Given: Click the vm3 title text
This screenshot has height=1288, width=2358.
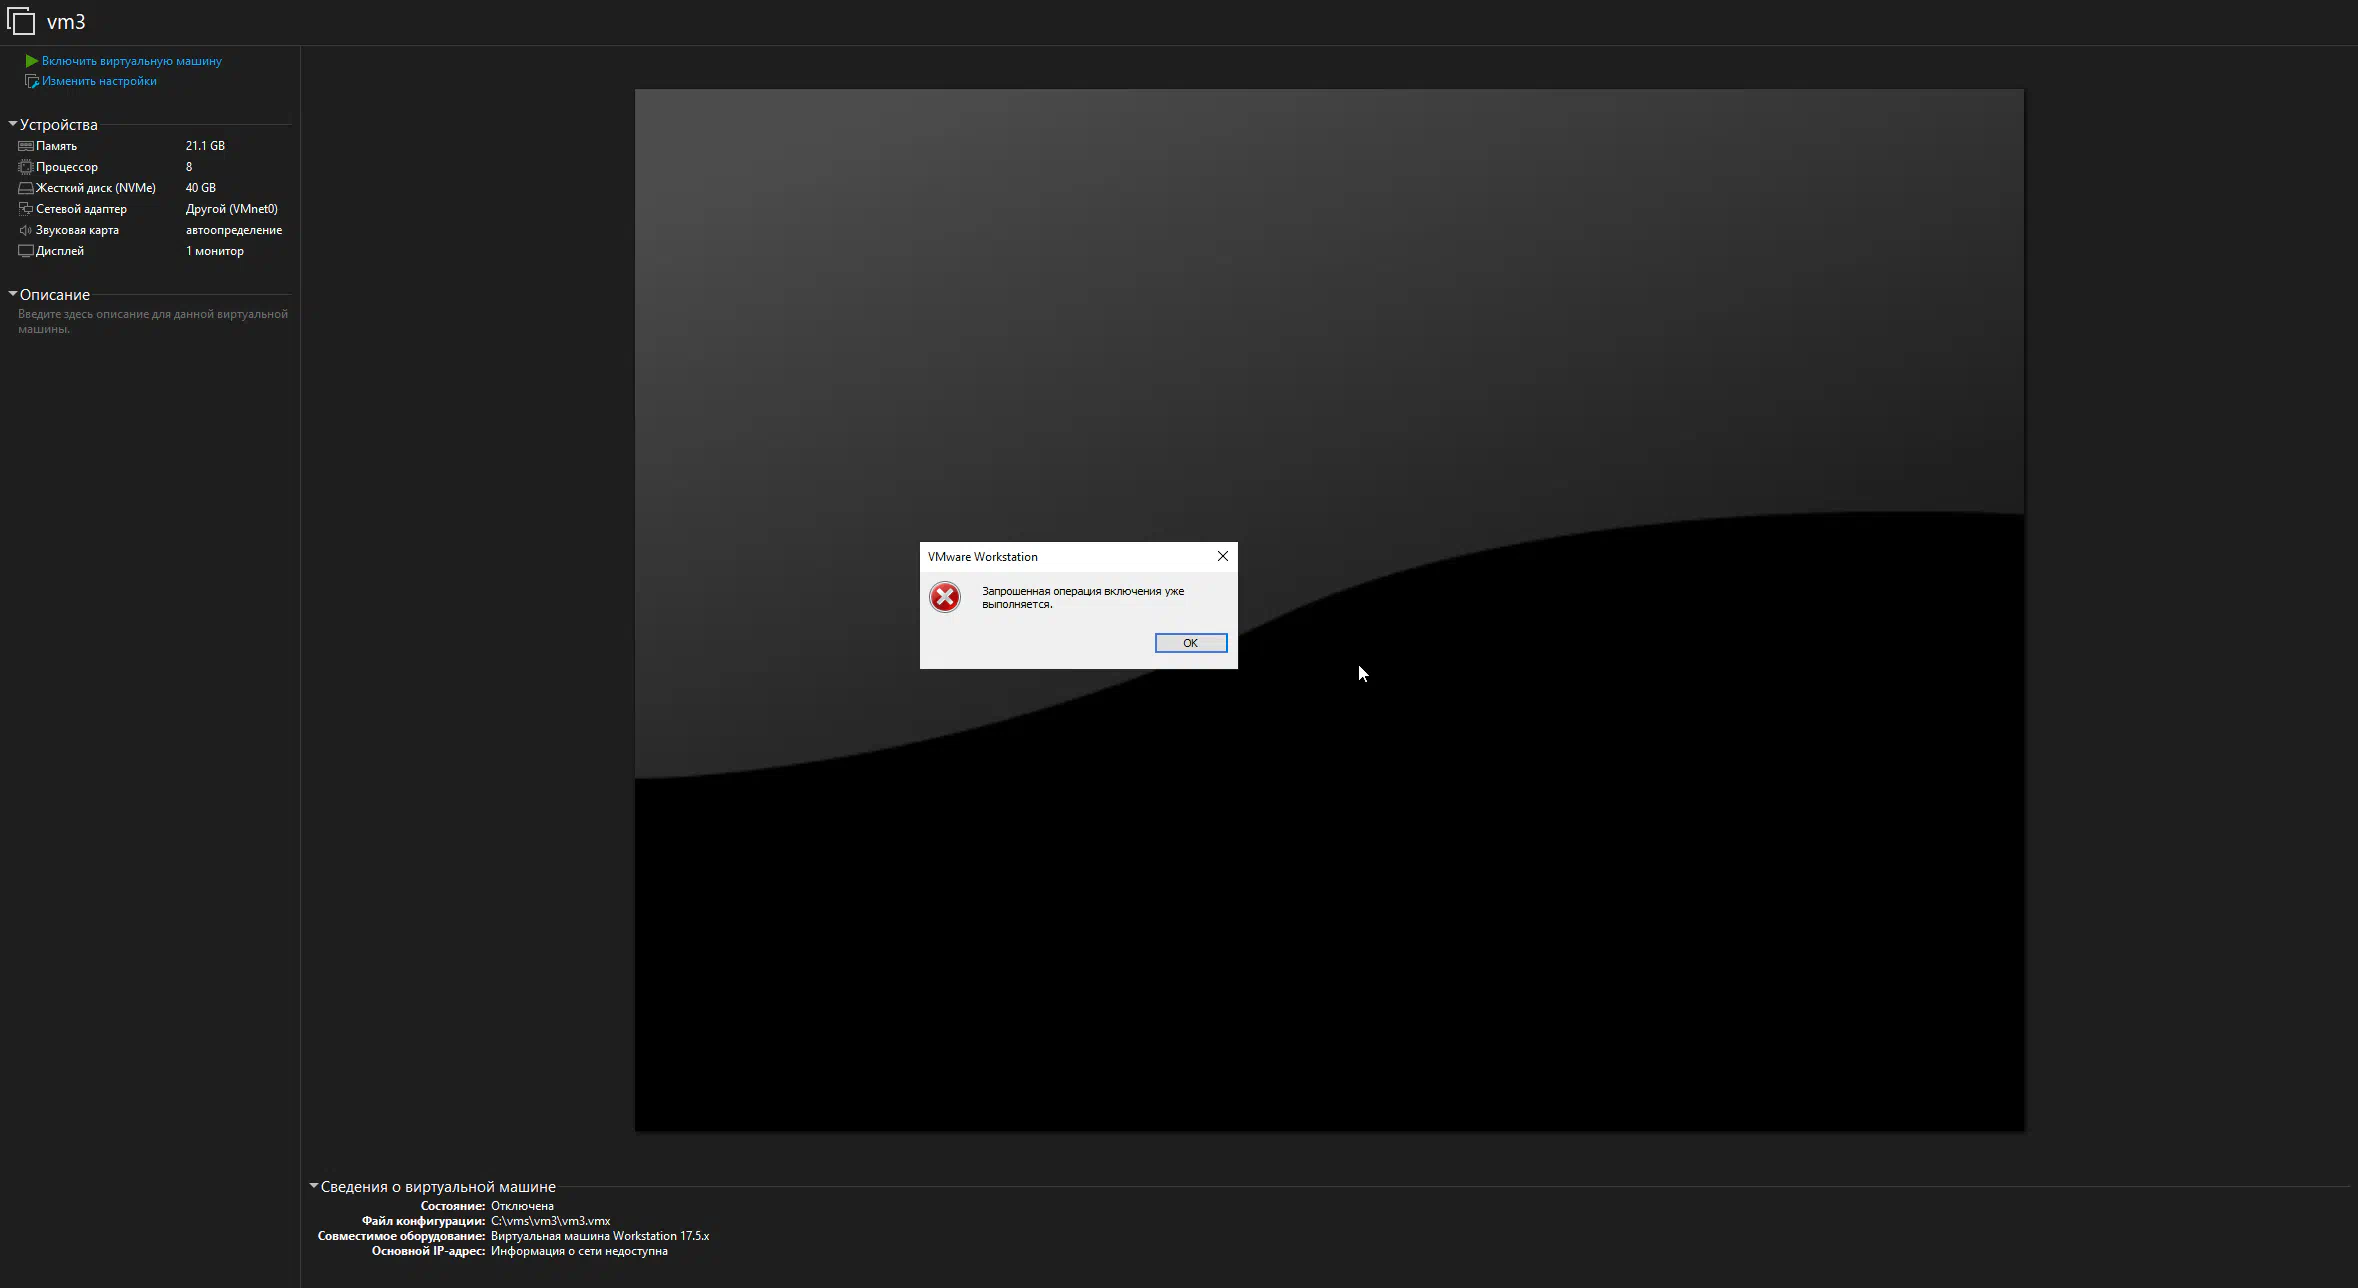Looking at the screenshot, I should (x=66, y=21).
